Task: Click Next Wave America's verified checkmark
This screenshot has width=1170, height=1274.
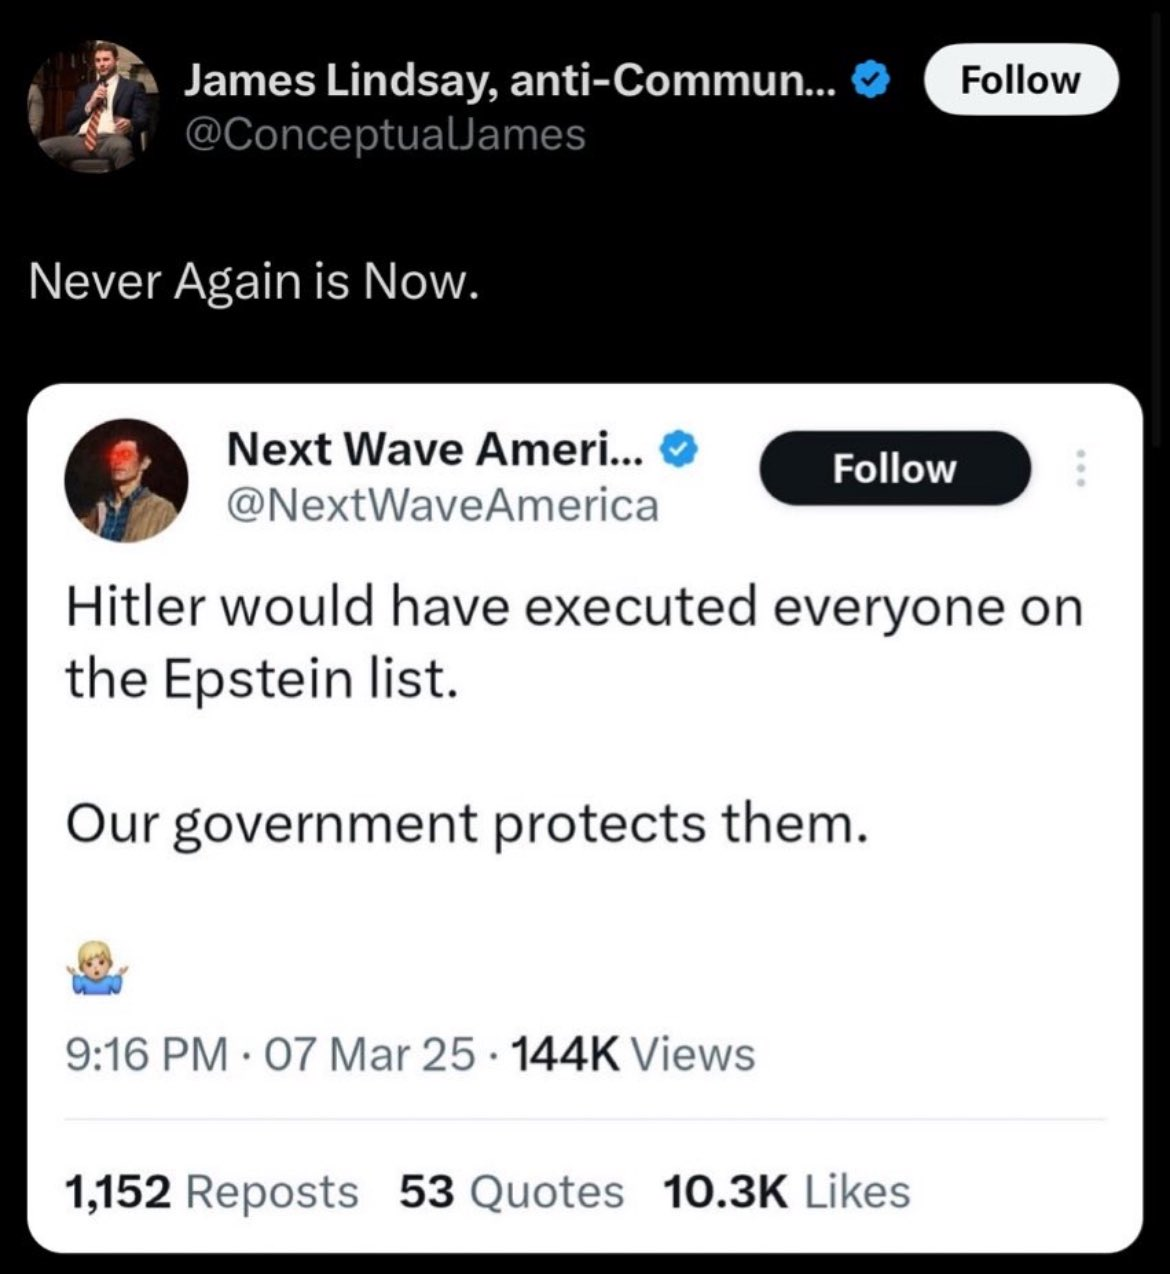Action: (679, 449)
